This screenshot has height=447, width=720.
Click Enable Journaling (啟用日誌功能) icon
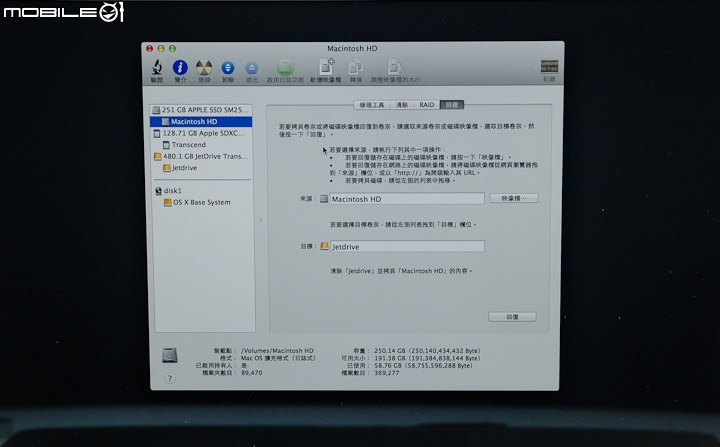point(285,68)
